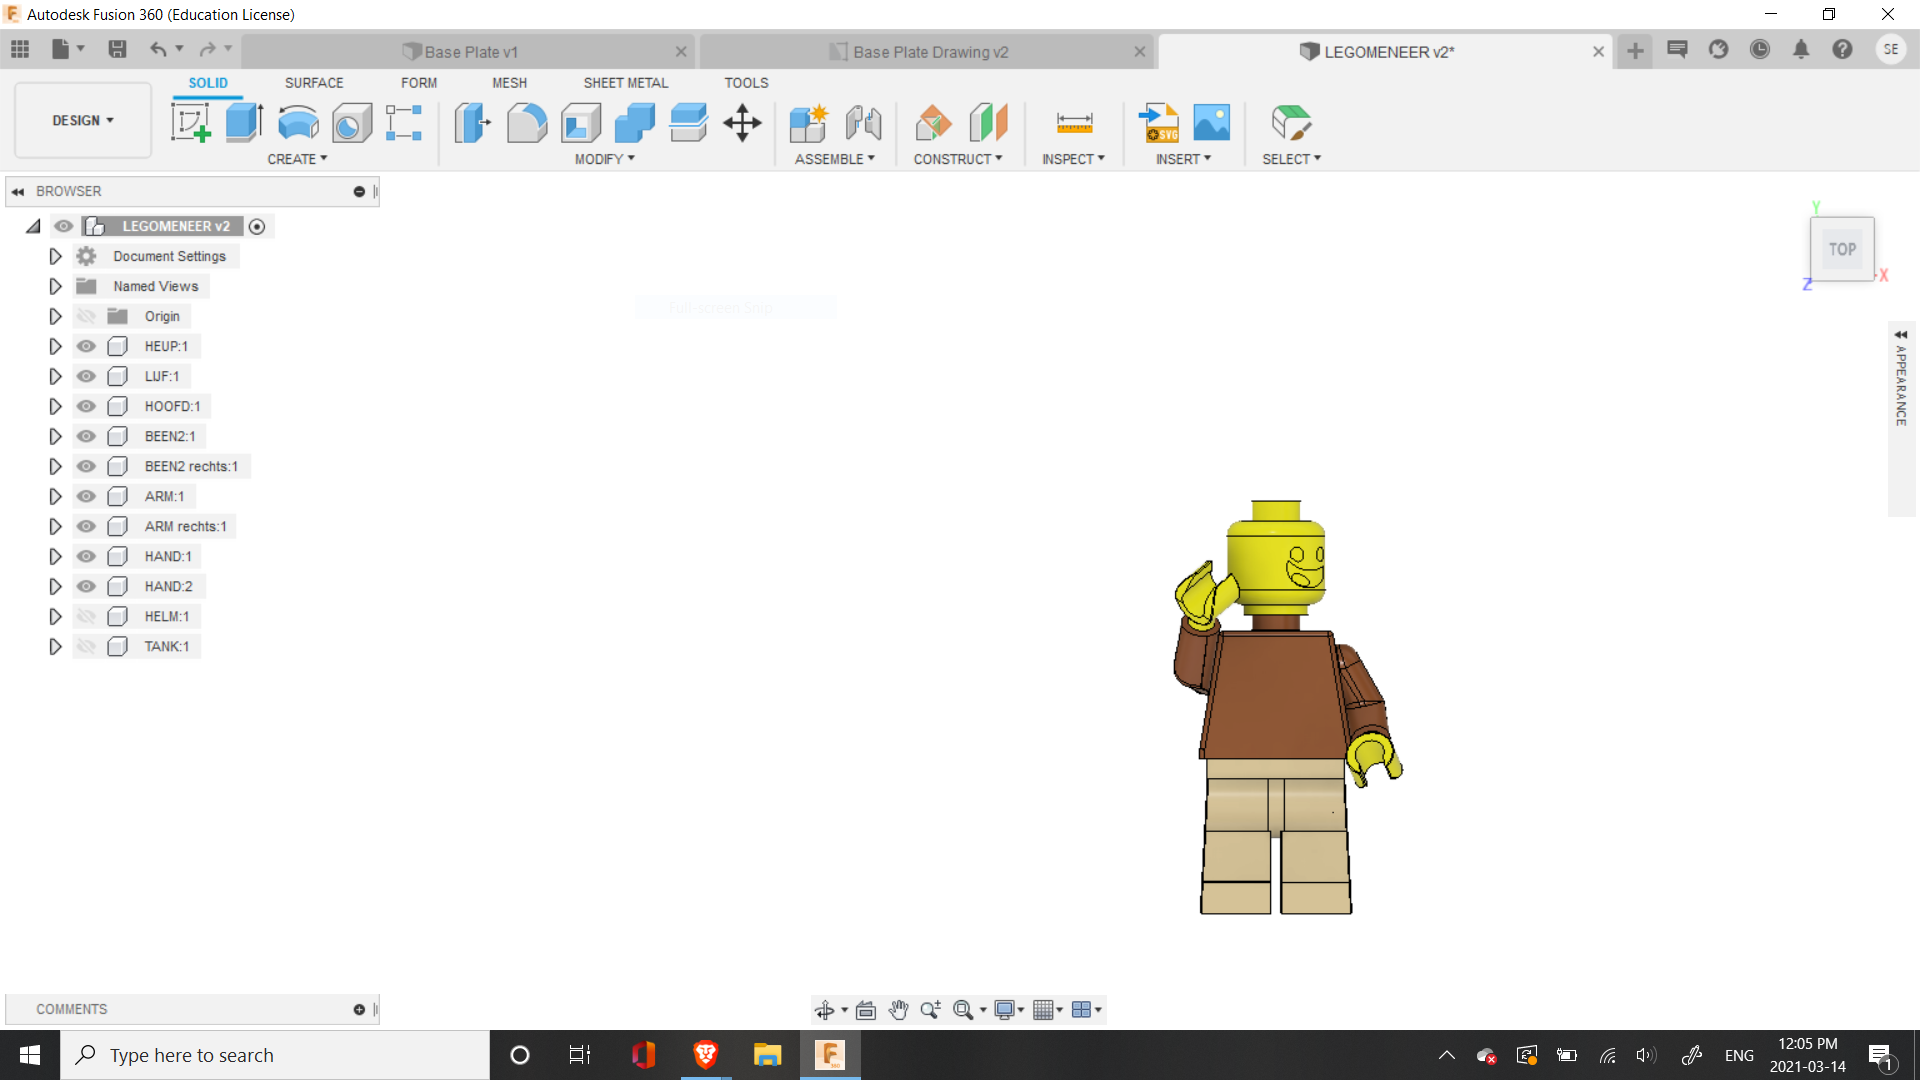This screenshot has height=1080, width=1920.
Task: Switch to the SHEET METAL tab
Action: click(x=625, y=83)
